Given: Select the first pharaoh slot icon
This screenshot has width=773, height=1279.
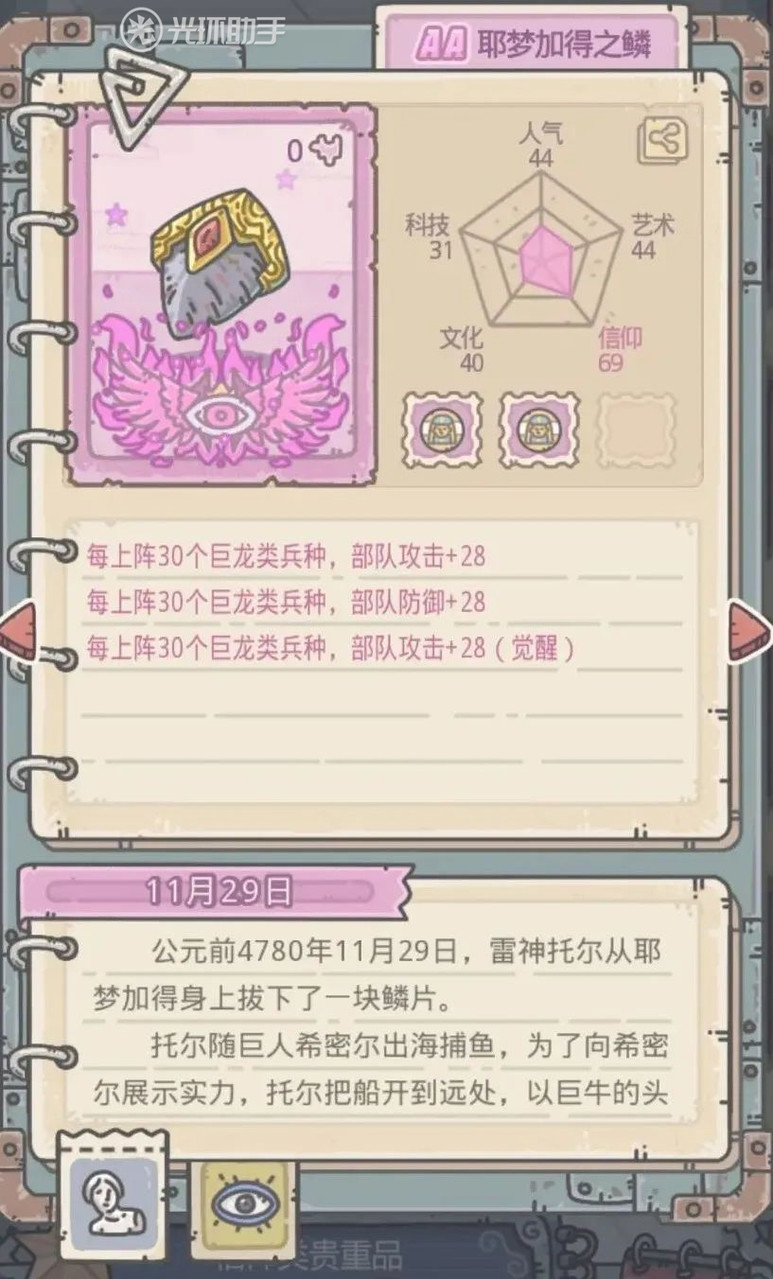Looking at the screenshot, I should 442,429.
